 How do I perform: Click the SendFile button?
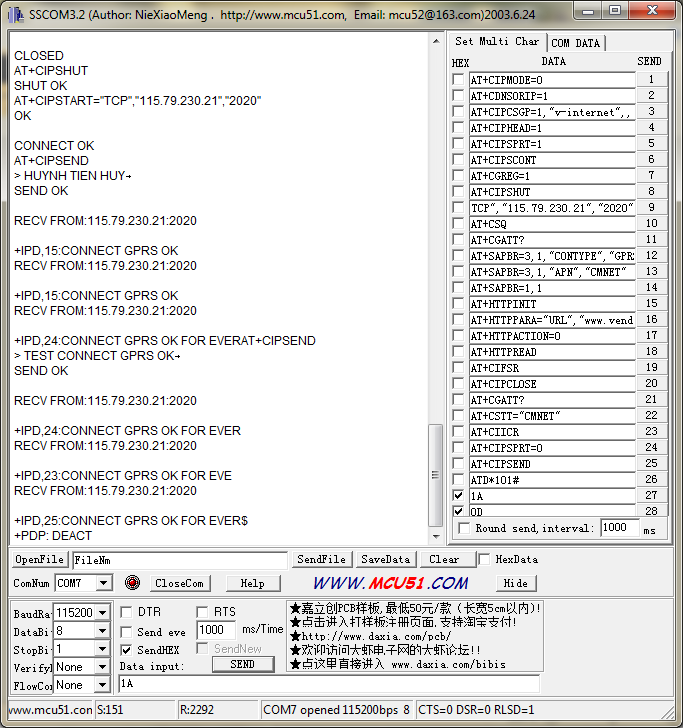[322, 559]
